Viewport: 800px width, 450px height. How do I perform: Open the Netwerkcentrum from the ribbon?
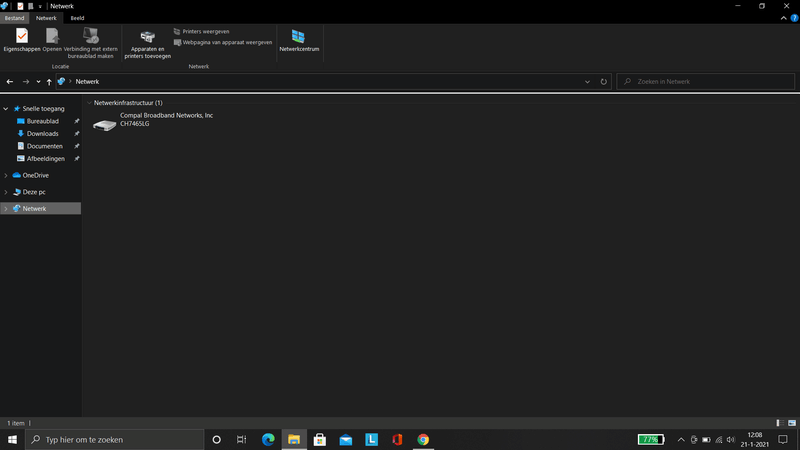click(299, 40)
